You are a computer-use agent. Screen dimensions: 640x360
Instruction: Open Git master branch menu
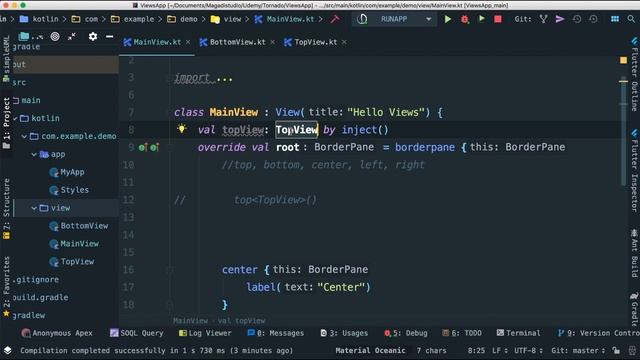(x=578, y=350)
